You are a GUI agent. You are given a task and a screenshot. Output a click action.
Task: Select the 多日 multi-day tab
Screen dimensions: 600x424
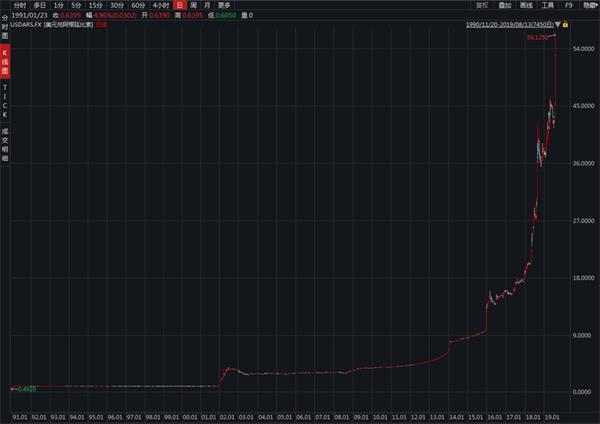pyautogui.click(x=39, y=5)
